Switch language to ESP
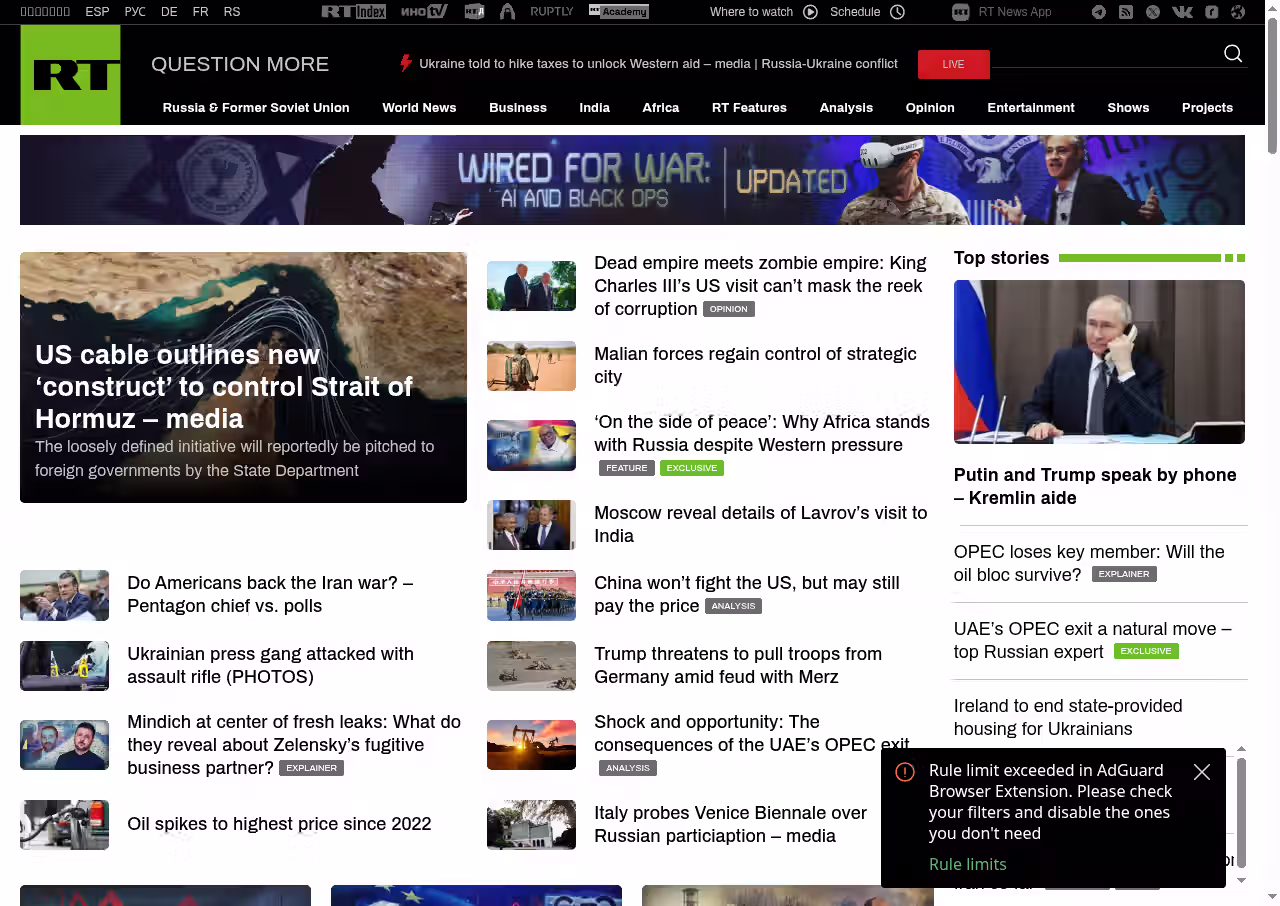The height and width of the screenshot is (906, 1280). click(x=97, y=12)
